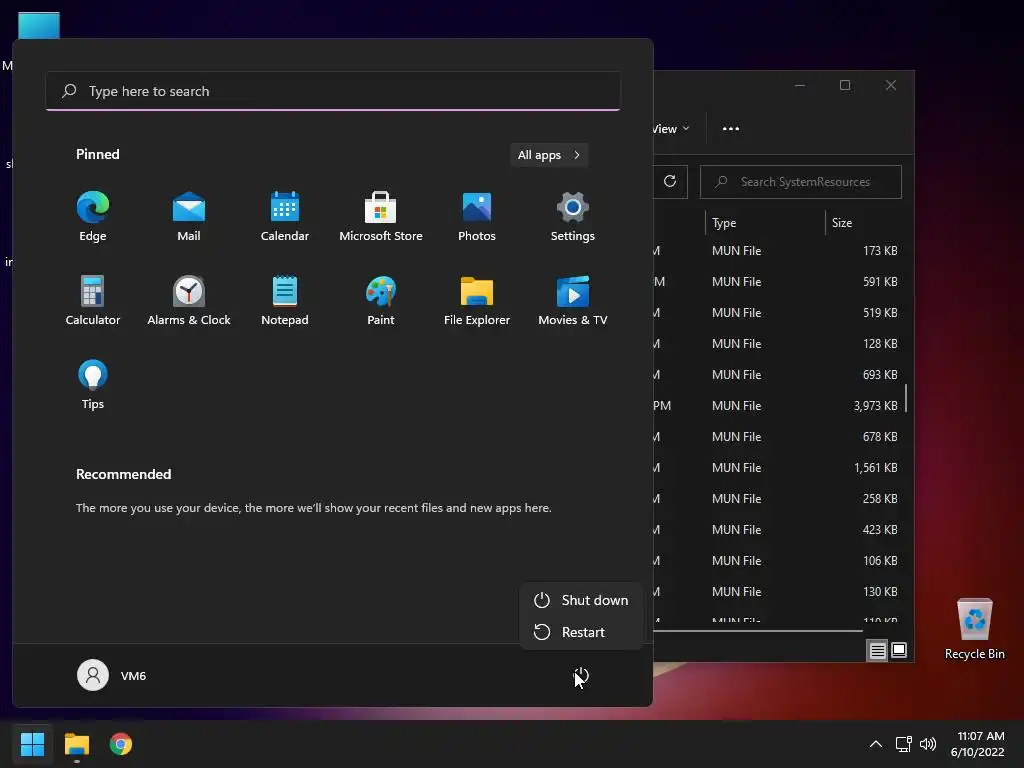The height and width of the screenshot is (768, 1024).
Task: Select the file row sized 258 KB
Action: click(x=778, y=499)
